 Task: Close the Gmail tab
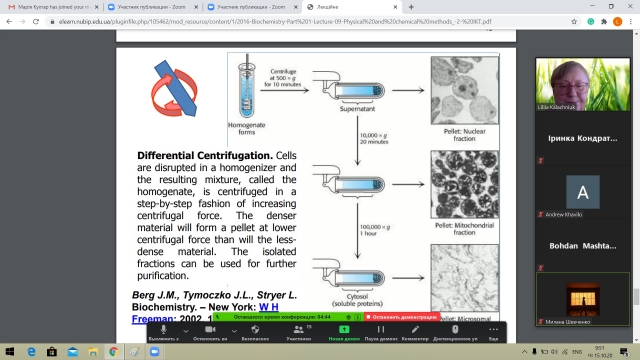pyautogui.click(x=97, y=7)
